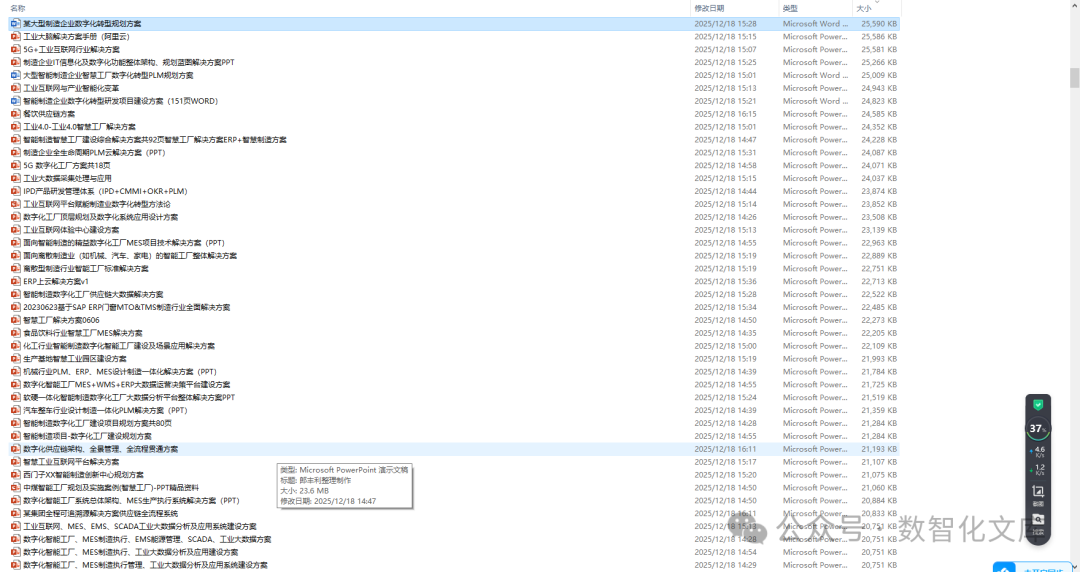Click the icon for 食品饮料行业智慧工厂MES解决方案
The height and width of the screenshot is (572, 1080).
16,333
